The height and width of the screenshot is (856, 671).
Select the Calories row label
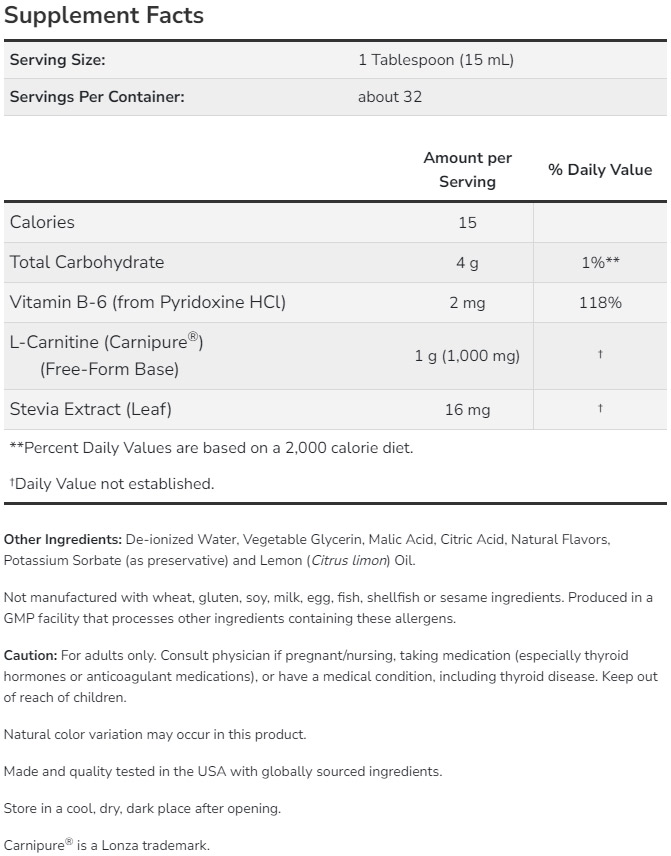42,222
